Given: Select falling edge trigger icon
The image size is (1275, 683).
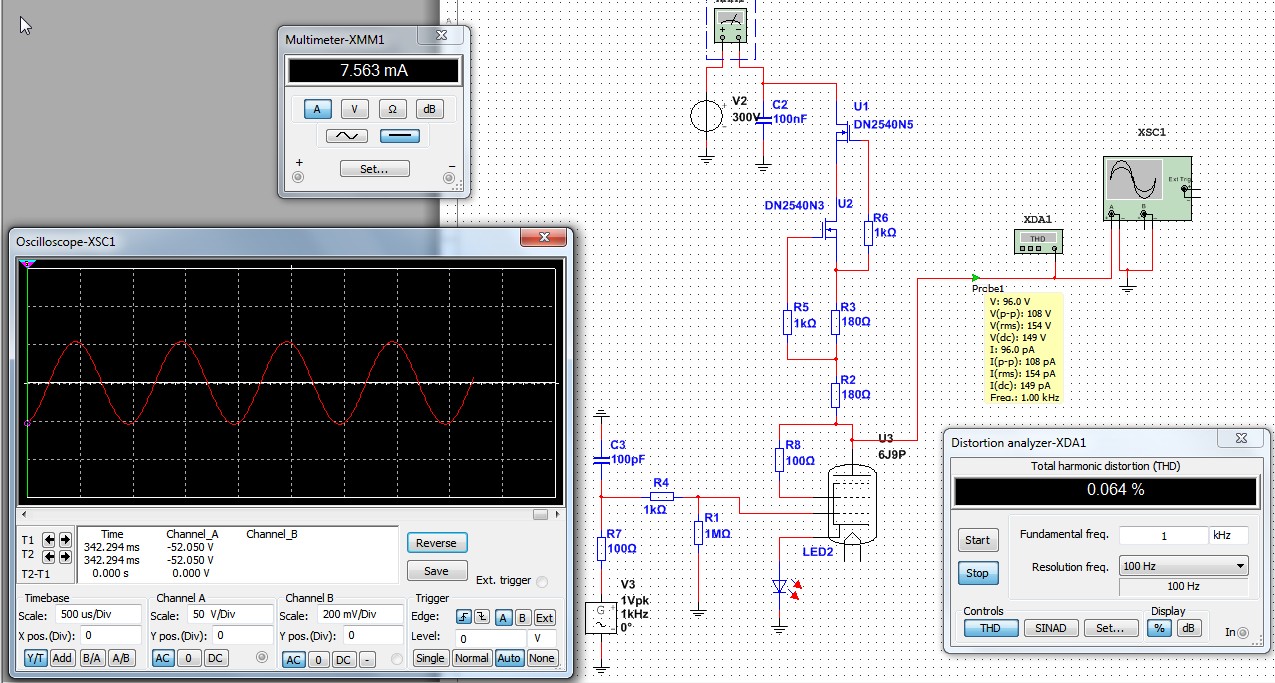Looking at the screenshot, I should [x=482, y=617].
